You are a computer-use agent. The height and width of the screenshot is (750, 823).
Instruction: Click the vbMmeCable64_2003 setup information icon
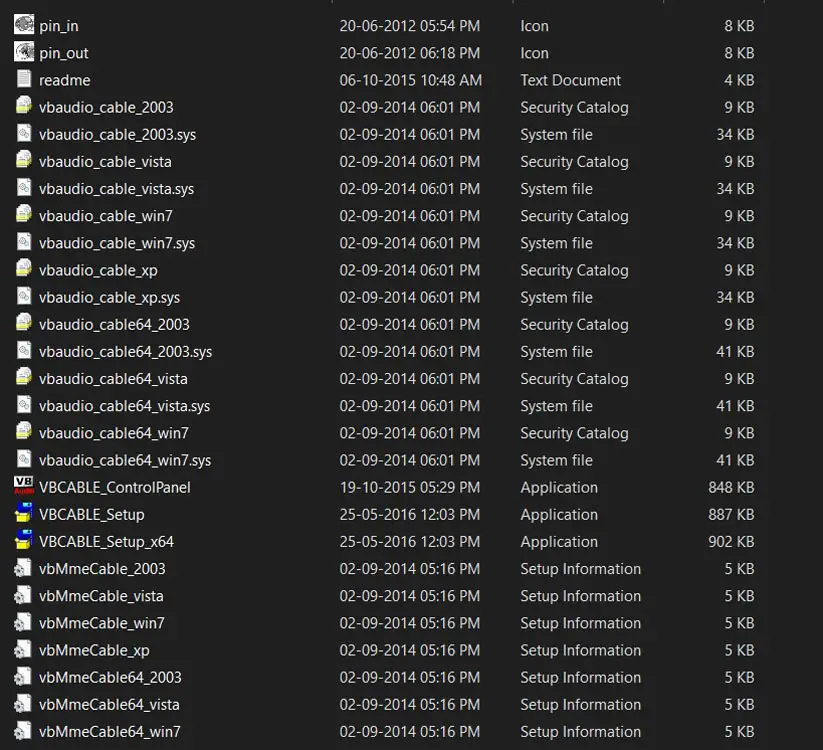23,677
